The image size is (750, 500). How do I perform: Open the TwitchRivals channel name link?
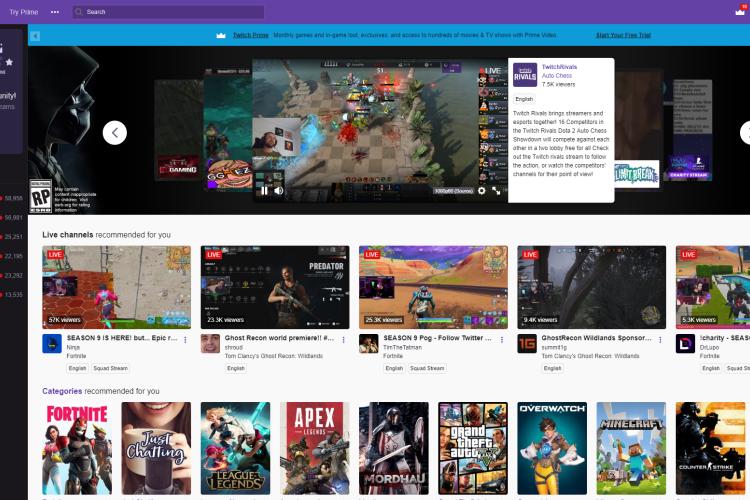pos(559,67)
